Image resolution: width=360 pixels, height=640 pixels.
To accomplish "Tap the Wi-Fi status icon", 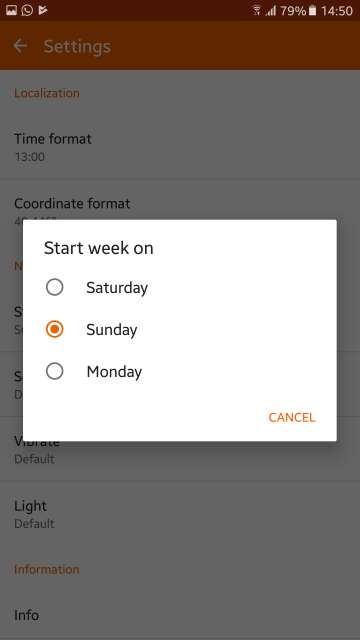I will click(x=257, y=11).
